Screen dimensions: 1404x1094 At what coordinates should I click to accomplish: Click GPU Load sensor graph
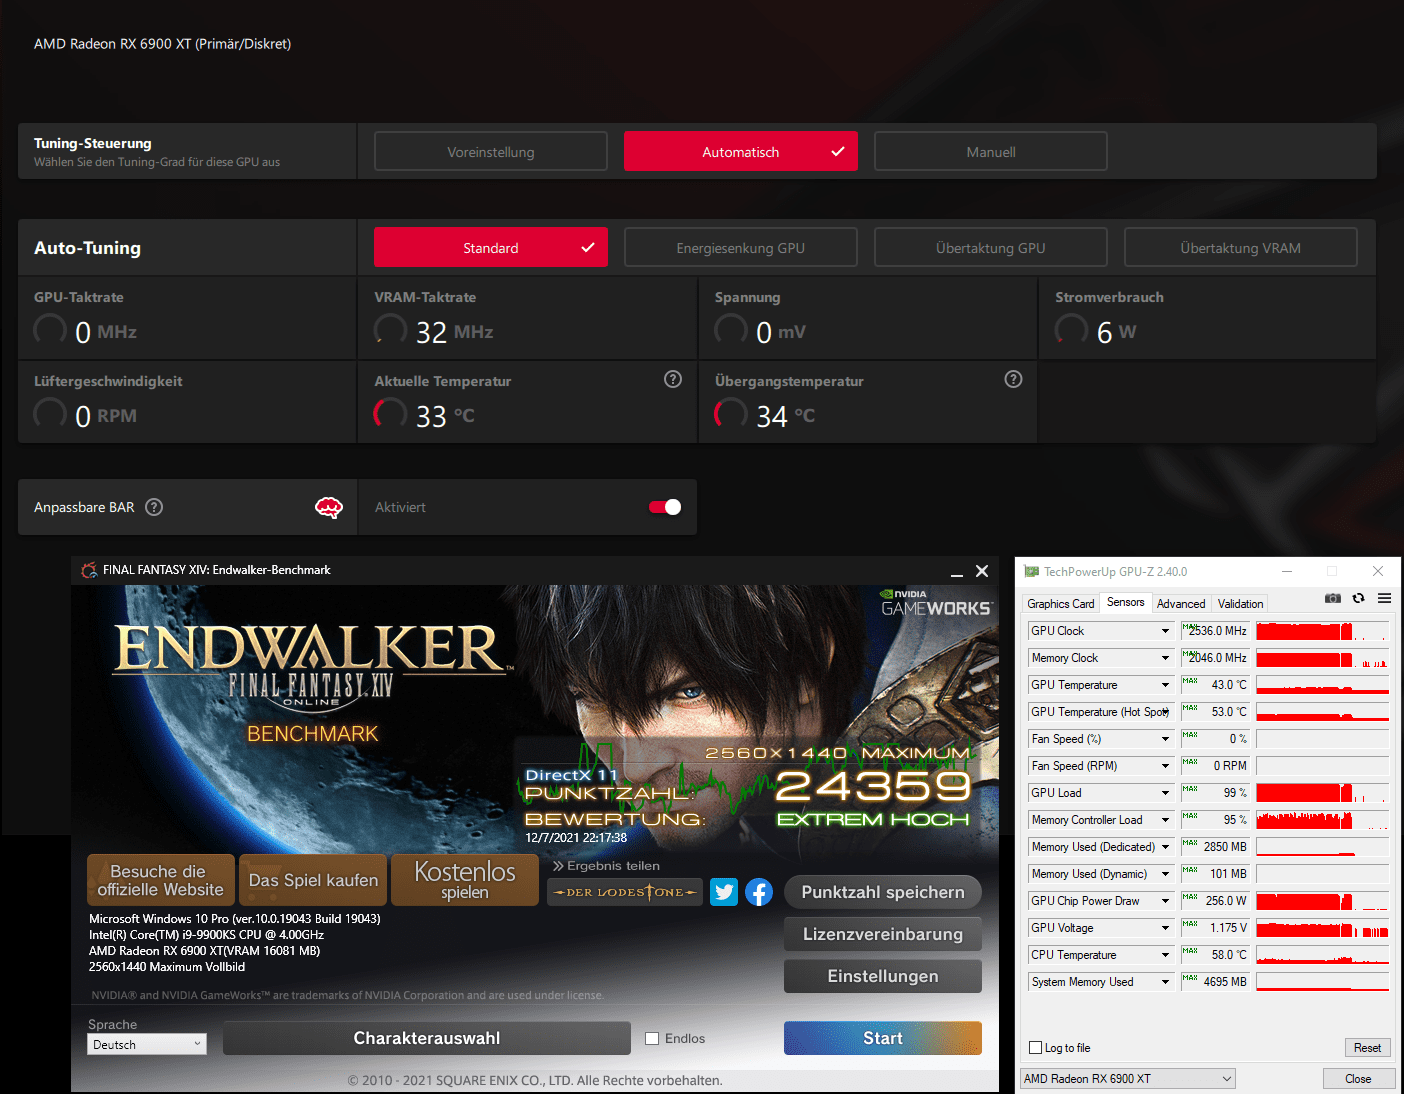pyautogui.click(x=1322, y=793)
